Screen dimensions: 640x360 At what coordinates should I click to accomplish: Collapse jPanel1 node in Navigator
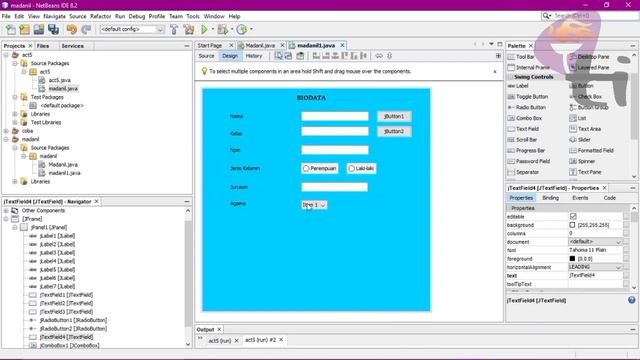[15, 227]
